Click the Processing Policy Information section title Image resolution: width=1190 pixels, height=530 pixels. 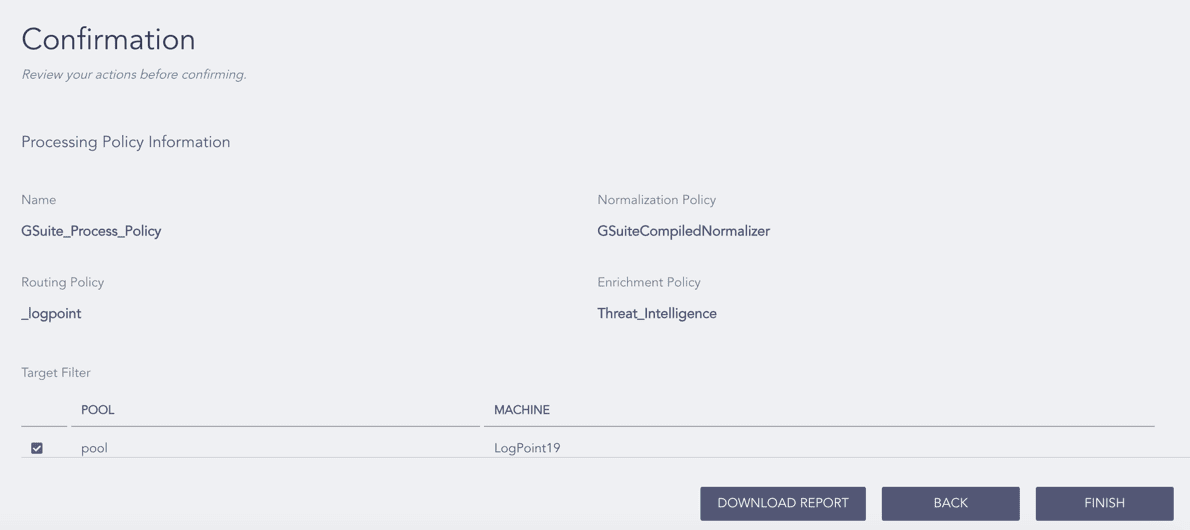point(126,142)
